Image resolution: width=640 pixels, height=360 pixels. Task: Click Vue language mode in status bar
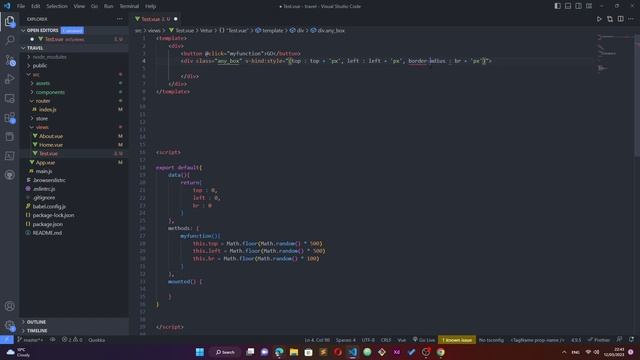click(x=402, y=340)
